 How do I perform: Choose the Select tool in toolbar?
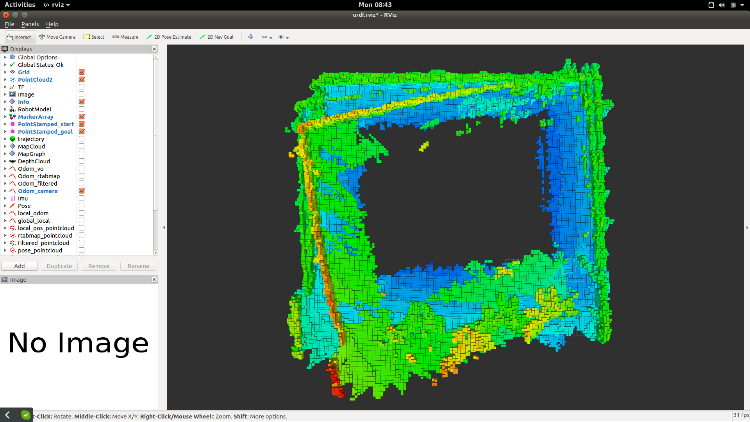point(94,37)
